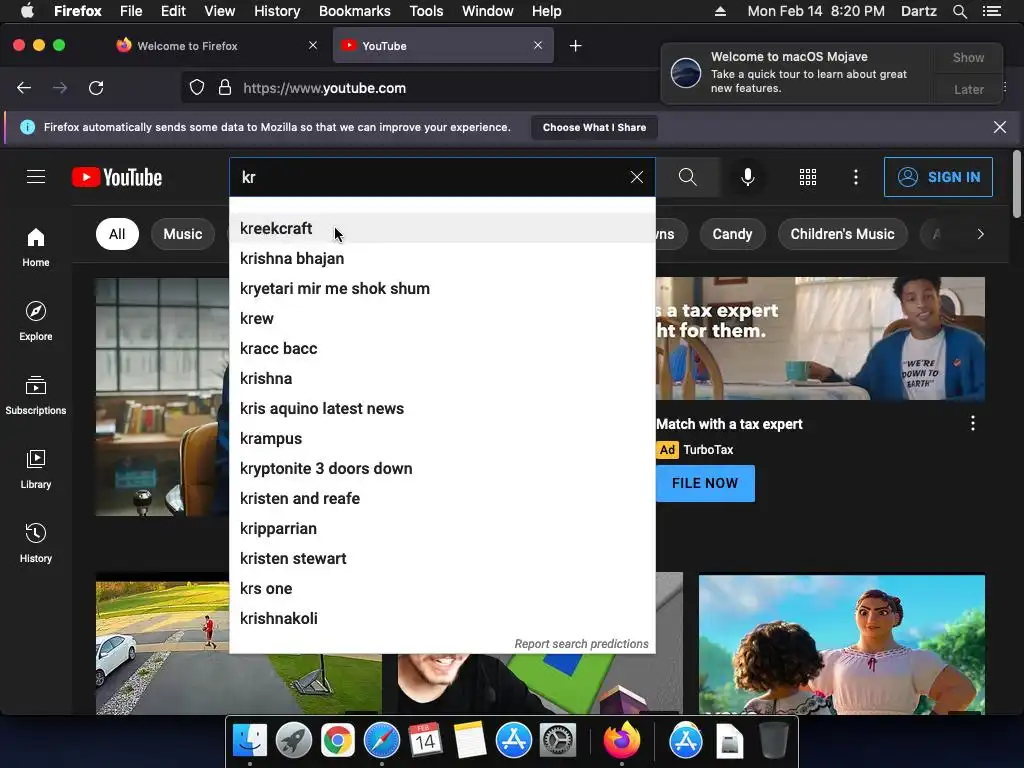Choose the plain krishna suggestion
The width and height of the screenshot is (1024, 768).
point(442,379)
